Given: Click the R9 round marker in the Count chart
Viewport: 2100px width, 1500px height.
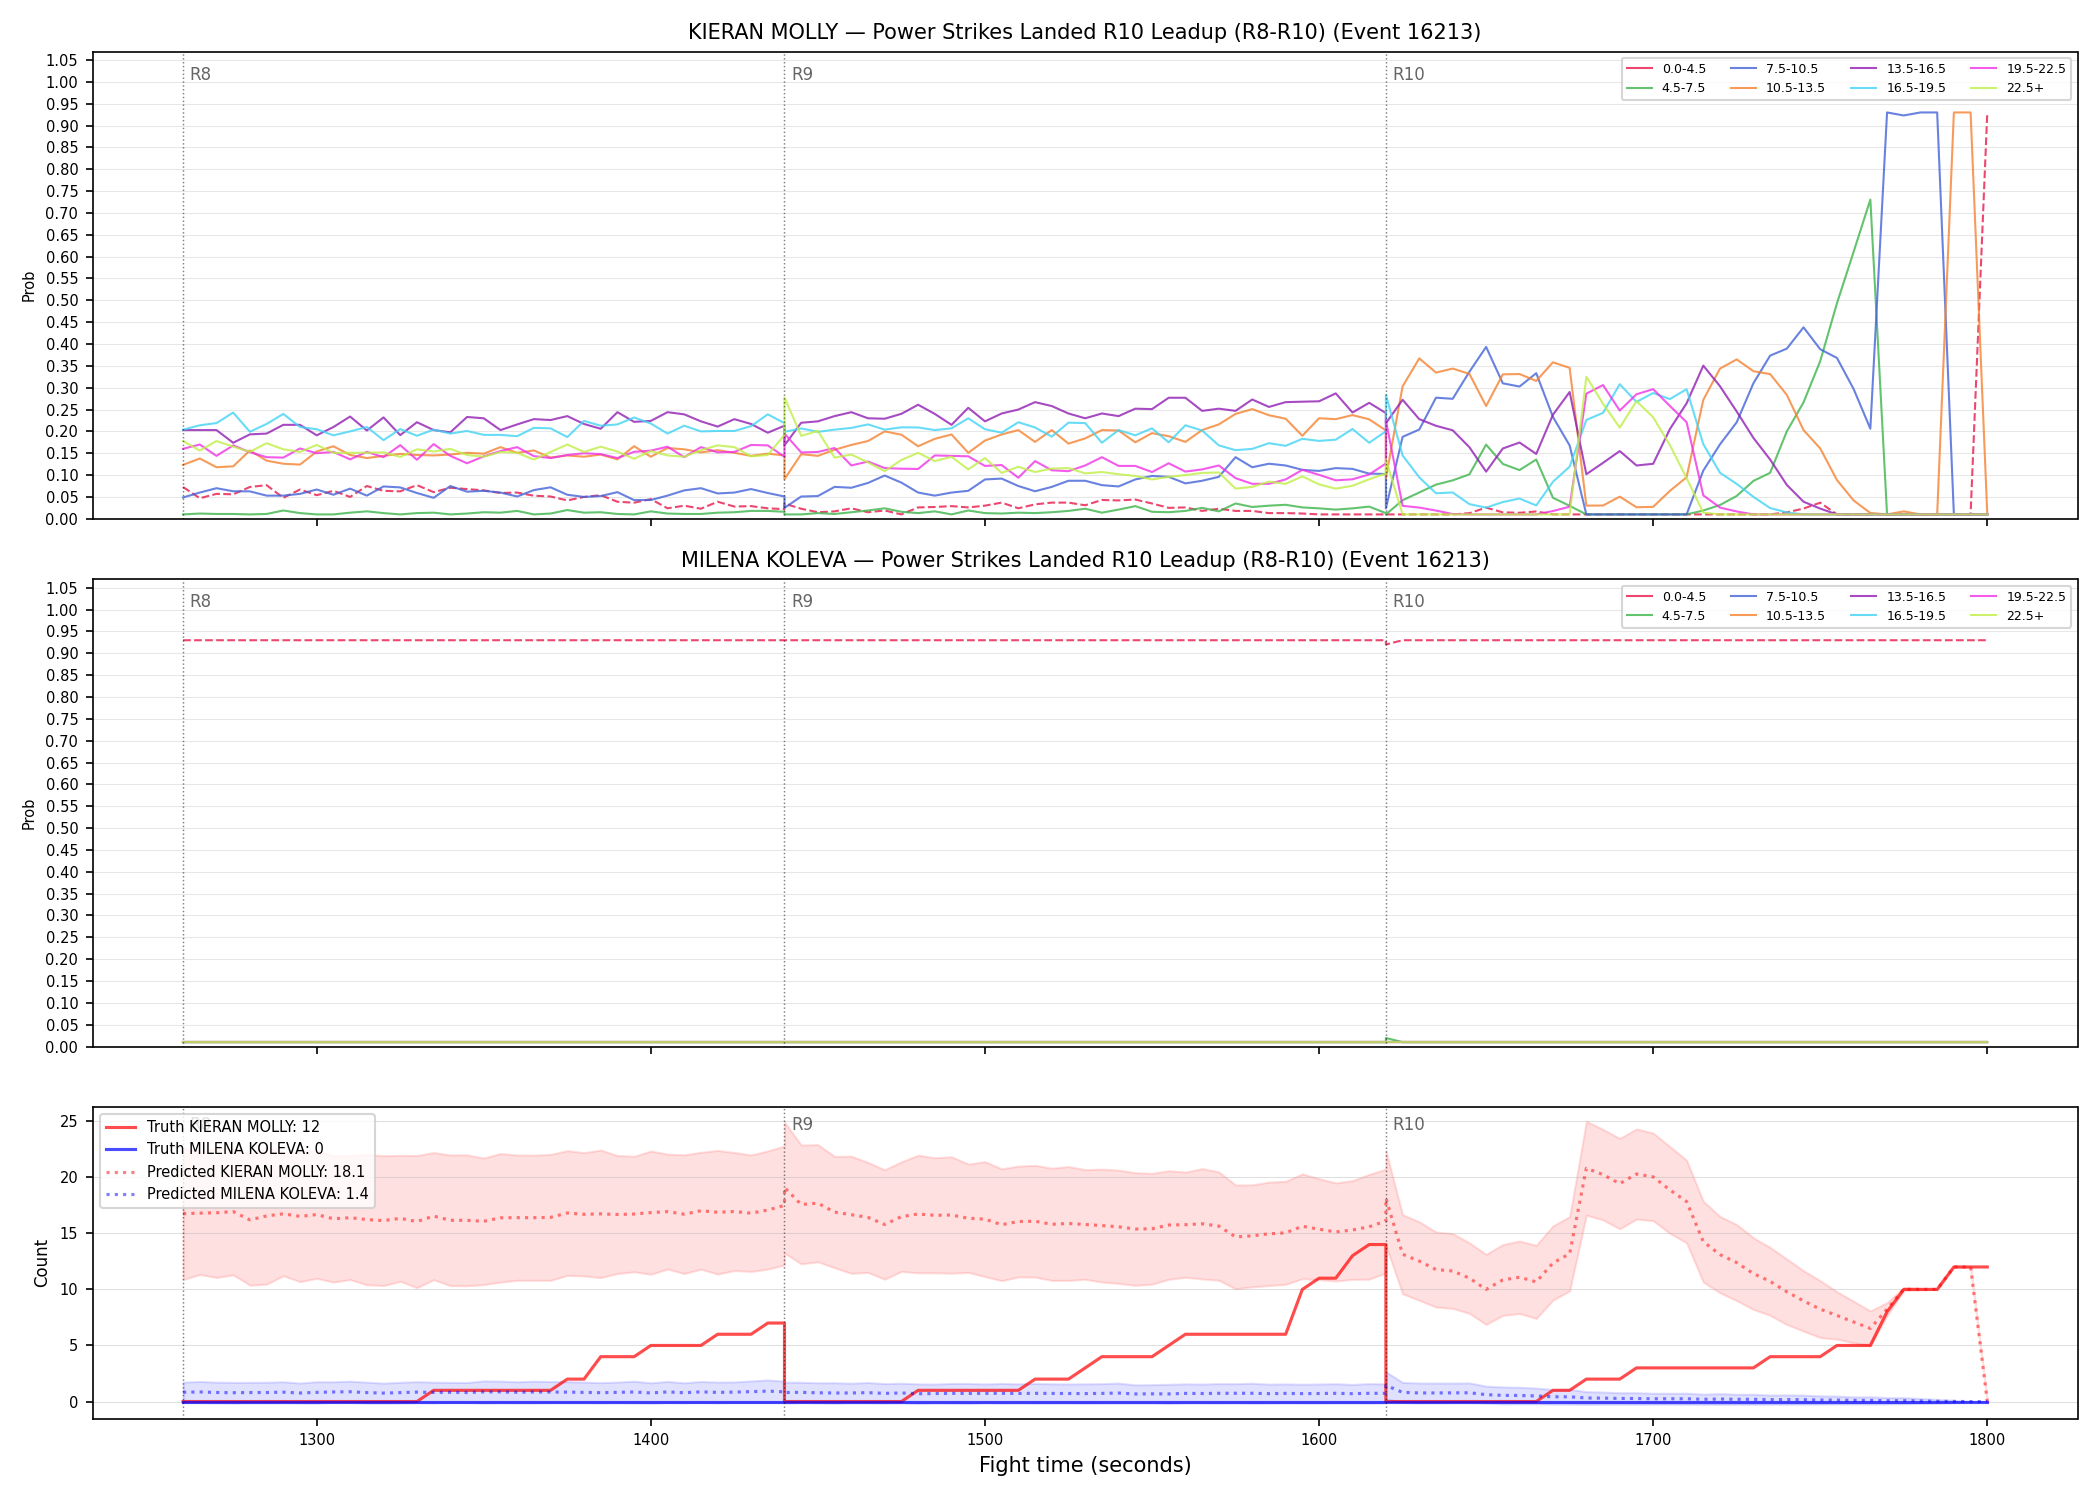Looking at the screenshot, I should pos(802,1124).
